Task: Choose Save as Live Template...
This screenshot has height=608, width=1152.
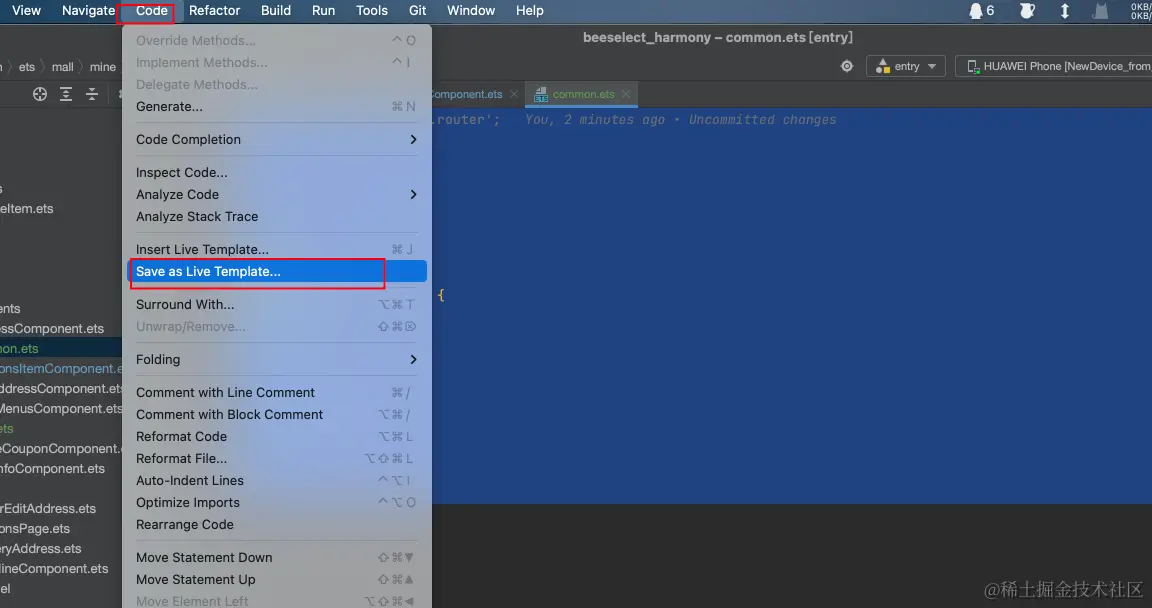Action: click(x=276, y=272)
